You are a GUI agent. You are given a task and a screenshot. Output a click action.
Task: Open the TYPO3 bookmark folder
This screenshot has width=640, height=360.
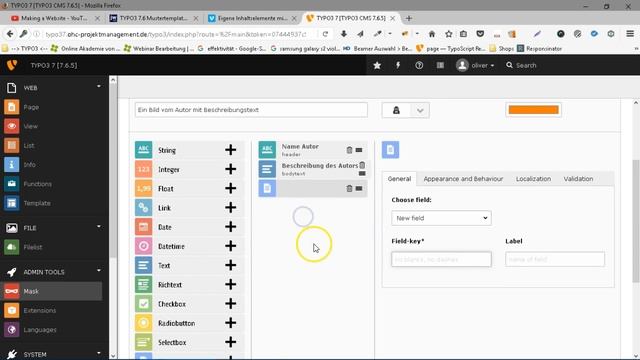pos(24,49)
